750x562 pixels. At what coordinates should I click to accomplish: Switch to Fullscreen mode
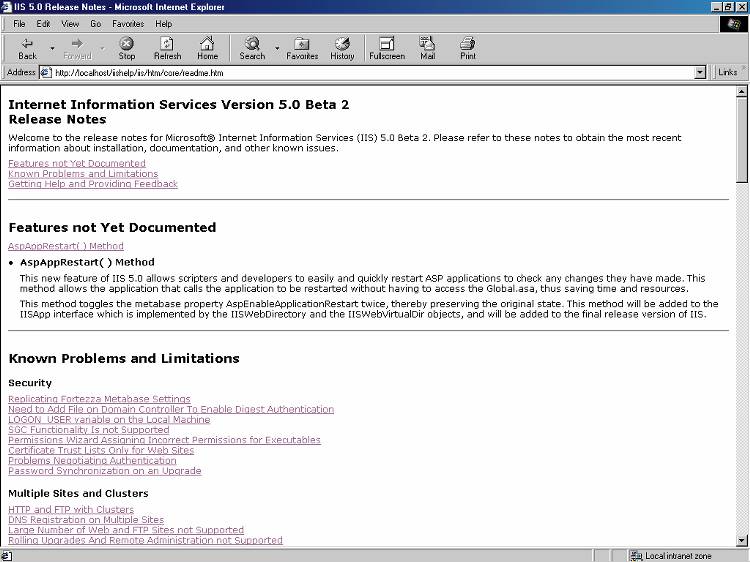pyautogui.click(x=386, y=48)
